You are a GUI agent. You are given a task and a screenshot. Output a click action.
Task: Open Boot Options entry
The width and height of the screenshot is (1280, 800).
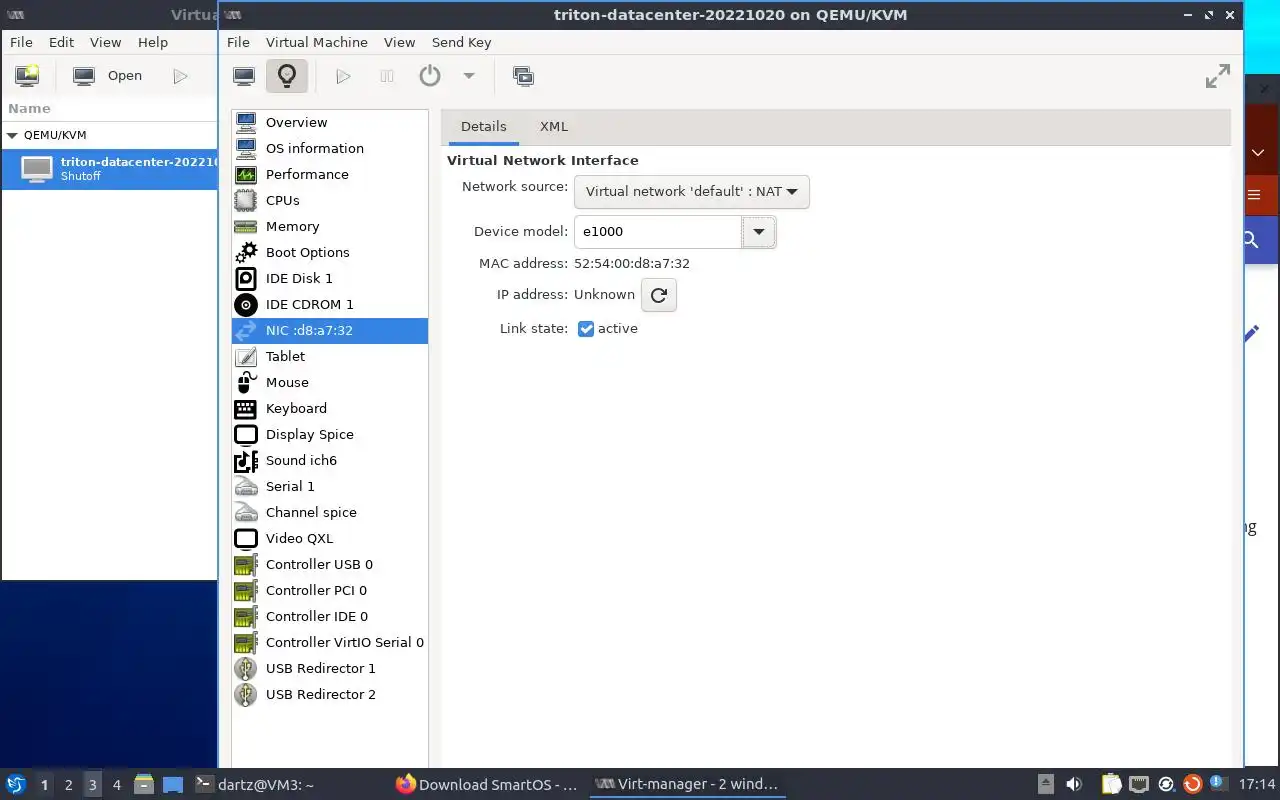330,252
